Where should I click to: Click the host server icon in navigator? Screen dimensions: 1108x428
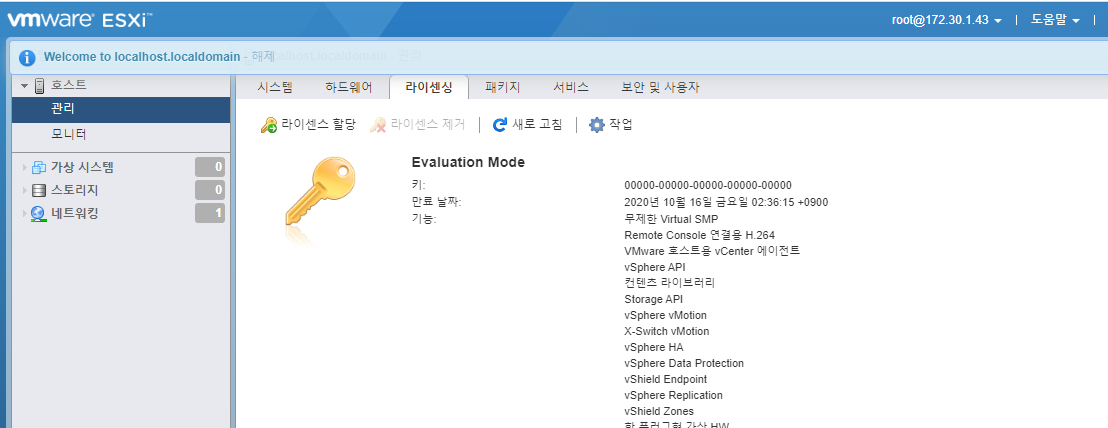40,85
